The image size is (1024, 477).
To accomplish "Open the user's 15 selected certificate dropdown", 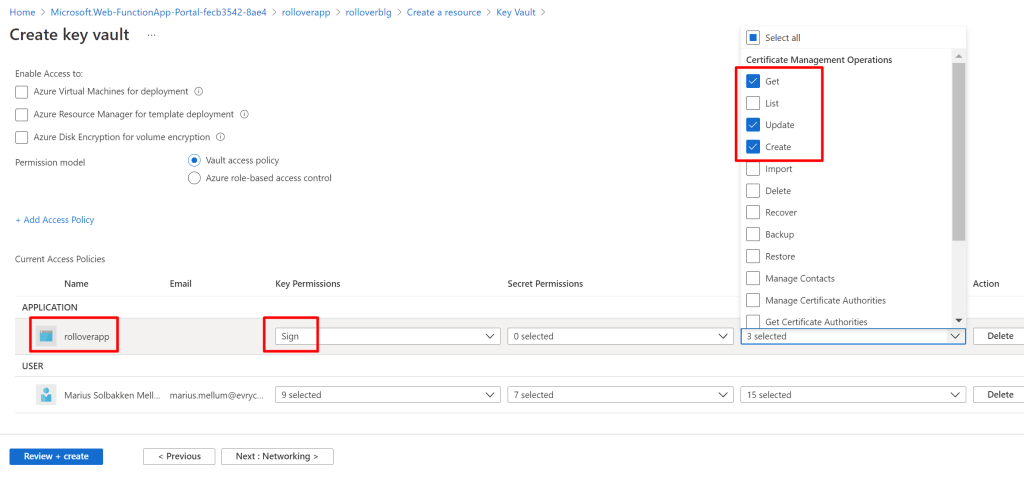I will pyautogui.click(x=852, y=395).
